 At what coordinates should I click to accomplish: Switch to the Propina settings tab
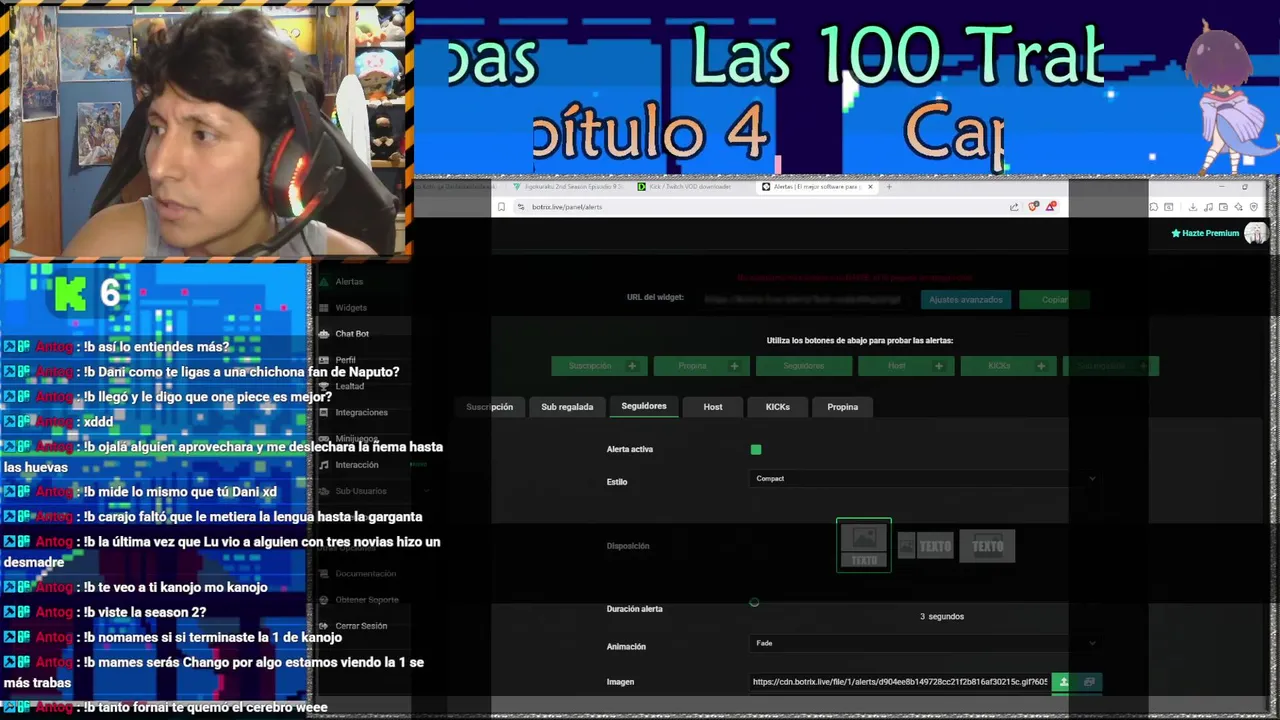[843, 407]
